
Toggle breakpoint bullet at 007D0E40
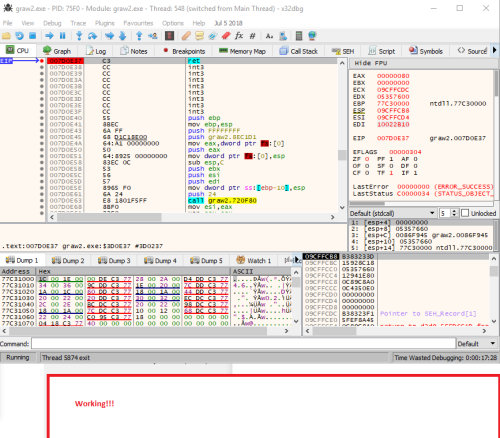coord(42,118)
